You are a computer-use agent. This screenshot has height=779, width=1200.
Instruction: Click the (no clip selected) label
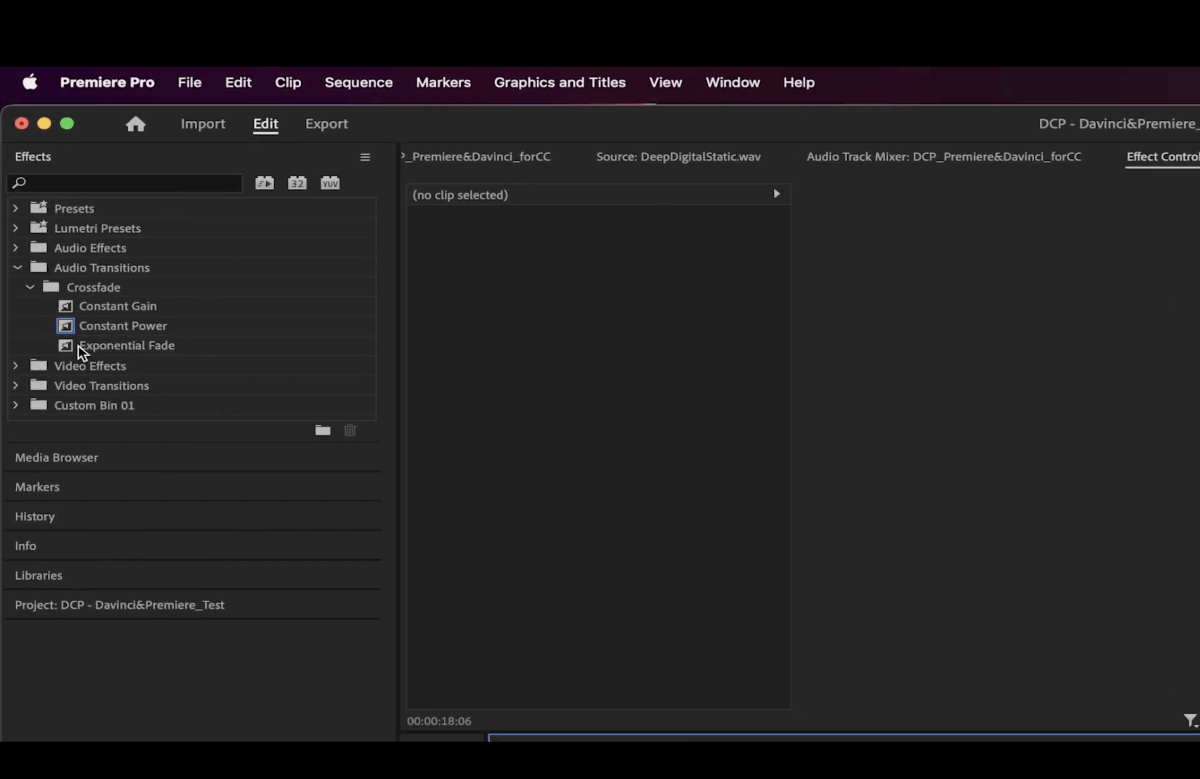point(460,195)
